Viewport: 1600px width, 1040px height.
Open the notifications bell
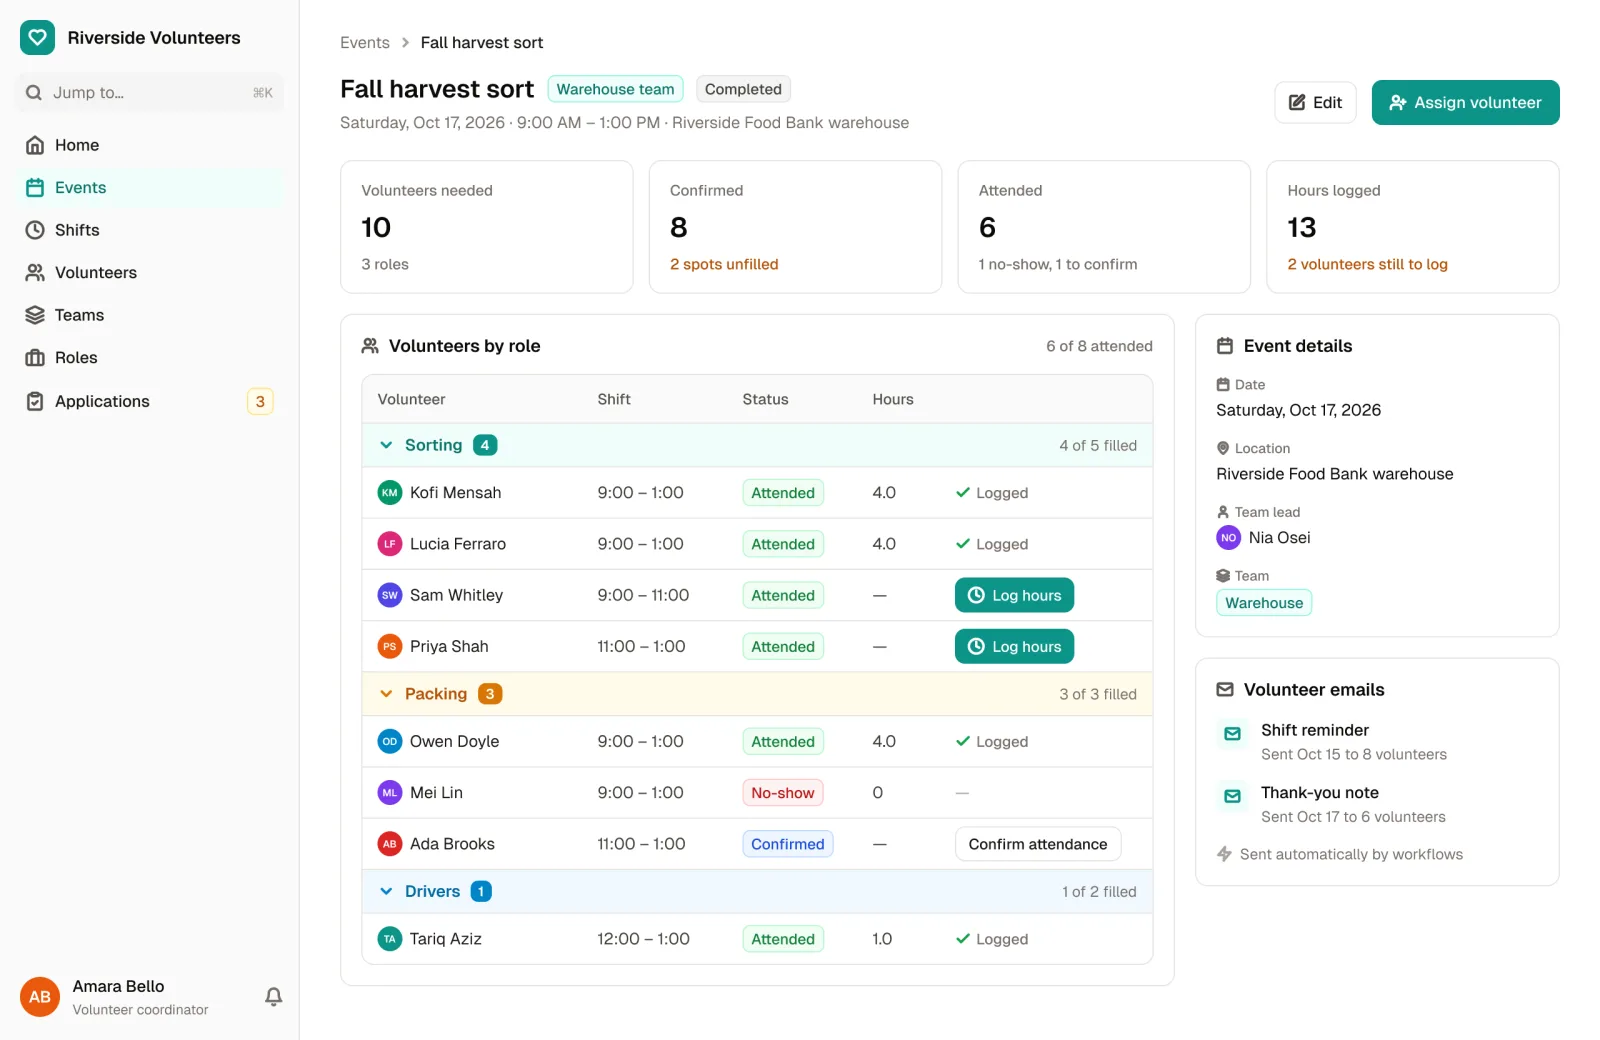click(x=273, y=996)
